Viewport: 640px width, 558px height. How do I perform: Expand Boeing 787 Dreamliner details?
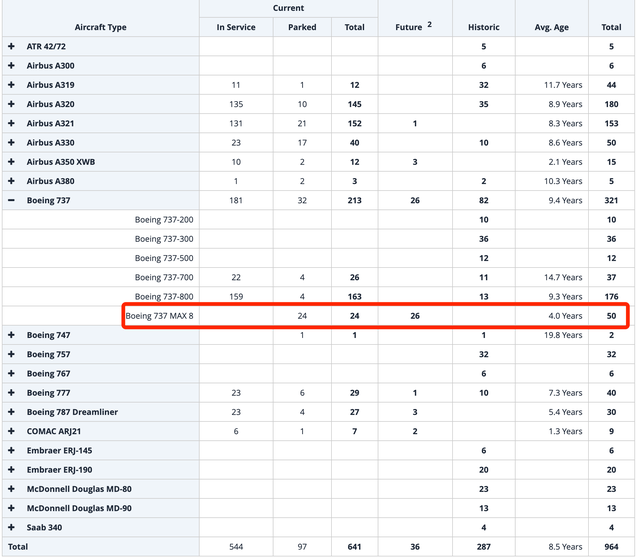point(12,412)
